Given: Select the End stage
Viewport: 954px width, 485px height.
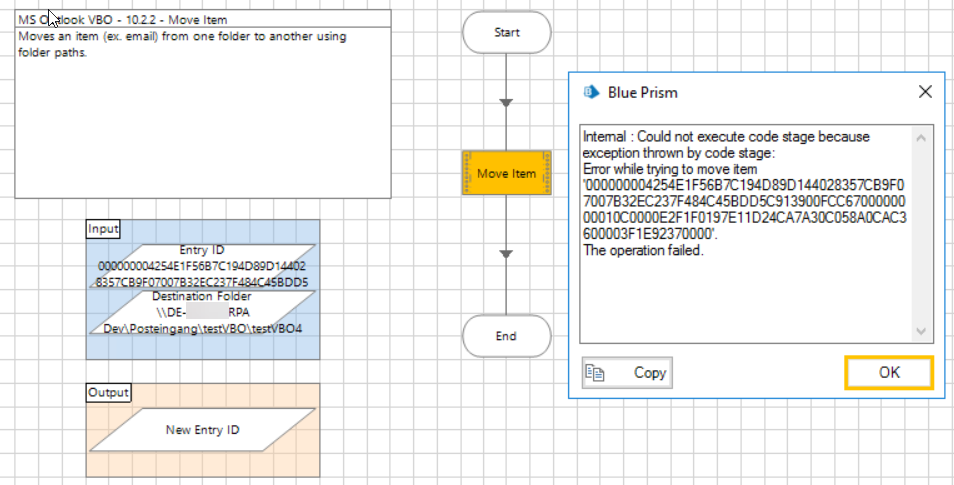Looking at the screenshot, I should (507, 336).
